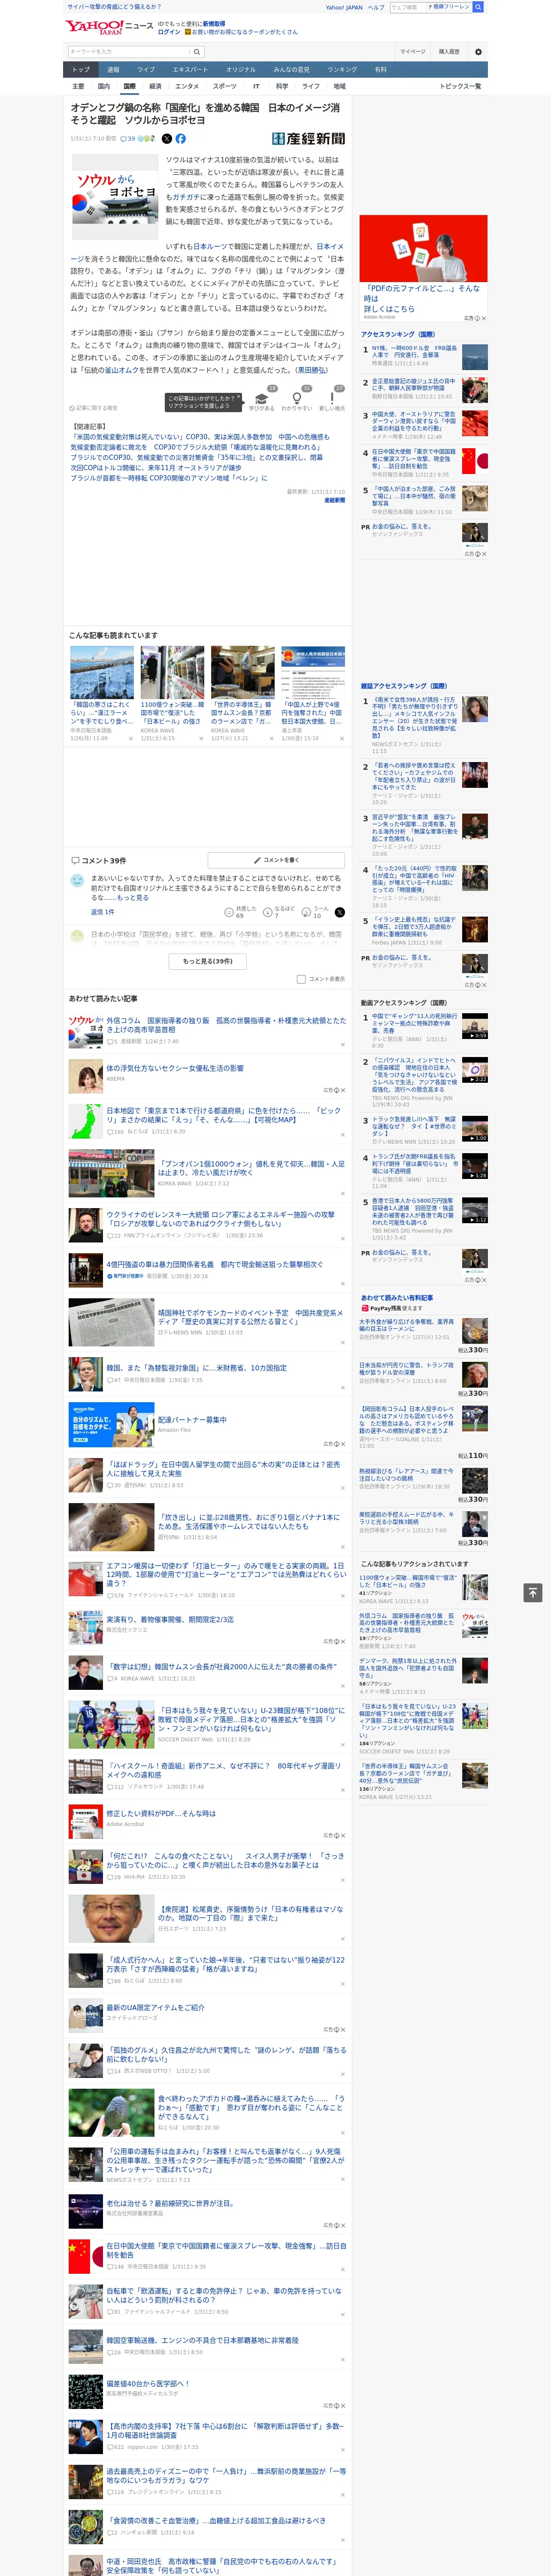Viewport: 551px width, 2576px height.
Task: Click the なるほど reaction on comment
Action: coord(279,912)
